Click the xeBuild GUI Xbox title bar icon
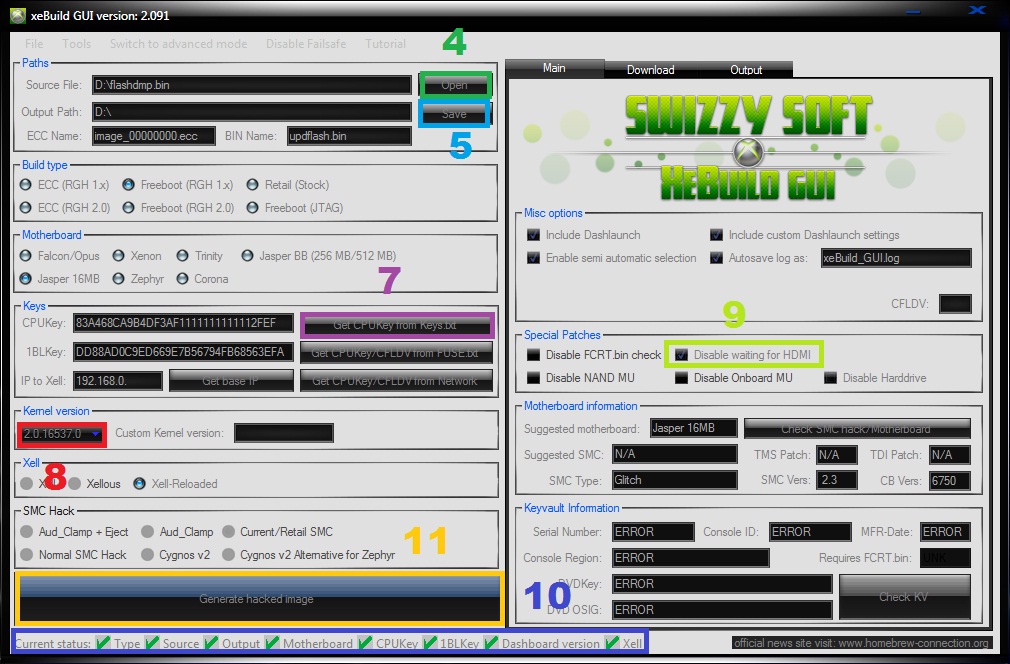The image size is (1010, 664). (18, 15)
